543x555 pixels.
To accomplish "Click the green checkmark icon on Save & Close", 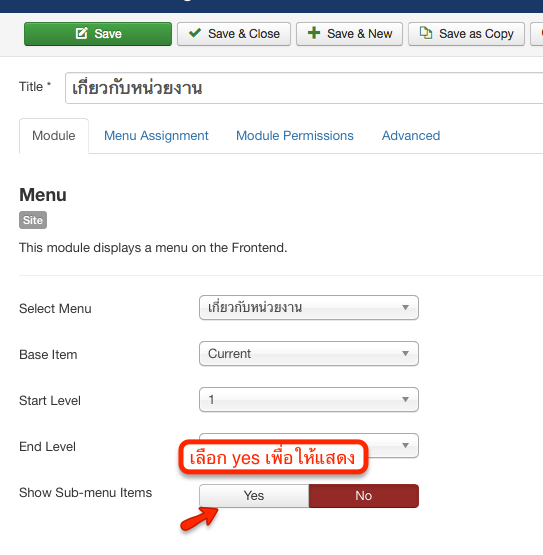I will pyautogui.click(x=195, y=33).
